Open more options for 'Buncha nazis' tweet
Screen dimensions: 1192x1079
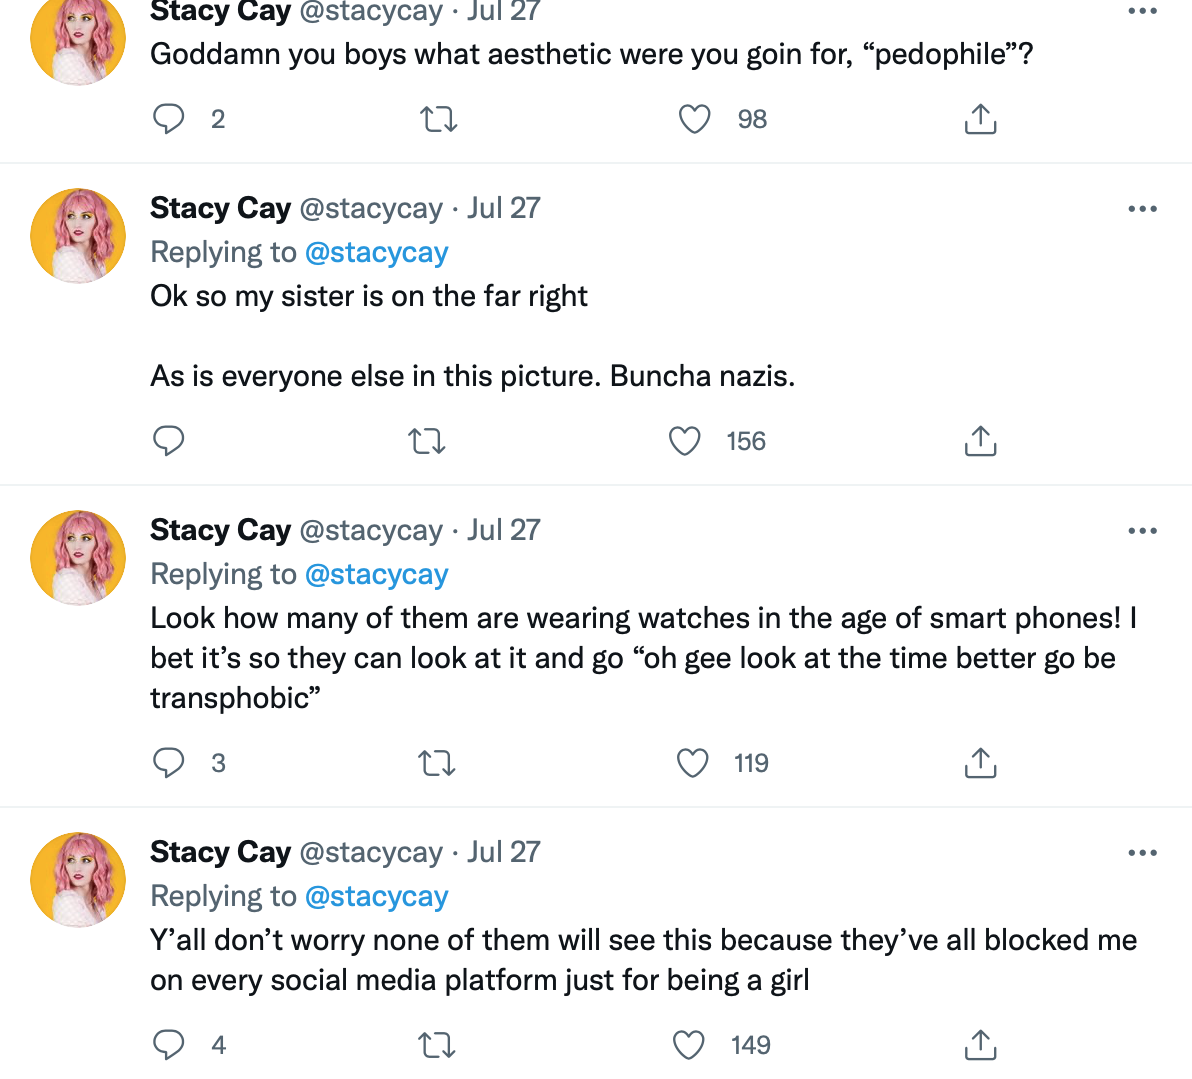point(1143,208)
